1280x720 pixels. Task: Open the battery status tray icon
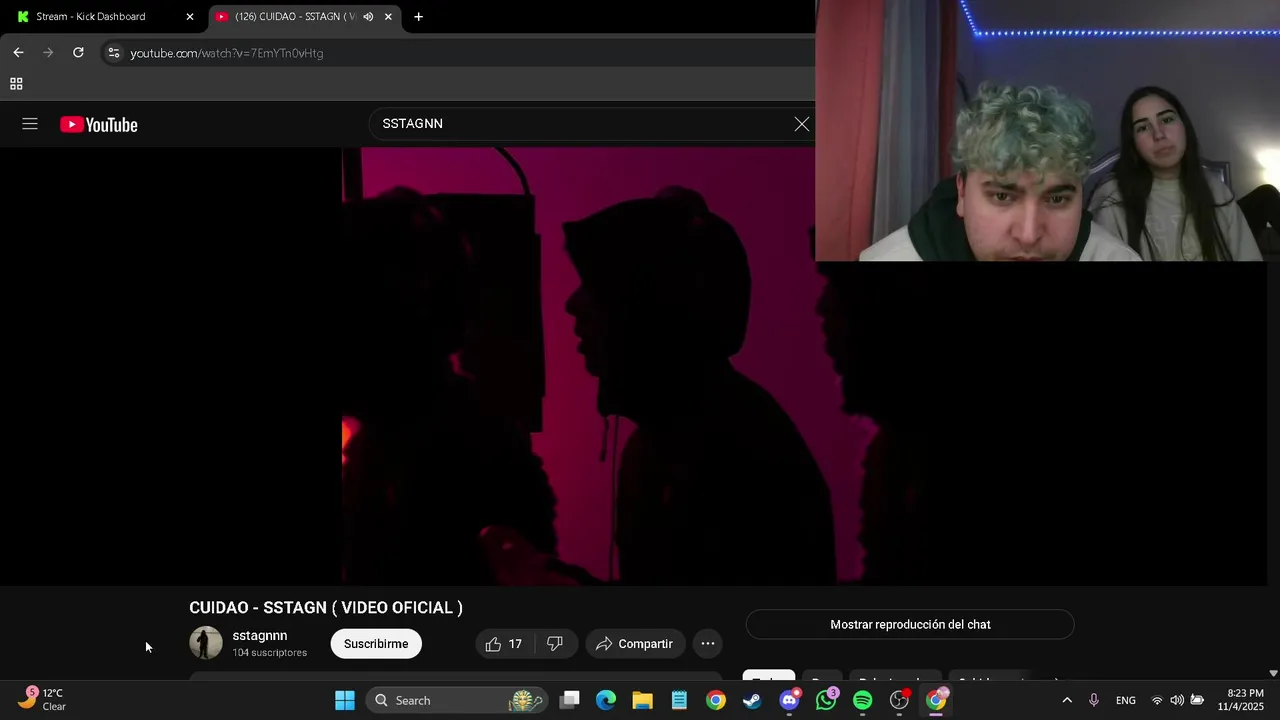pos(1197,700)
